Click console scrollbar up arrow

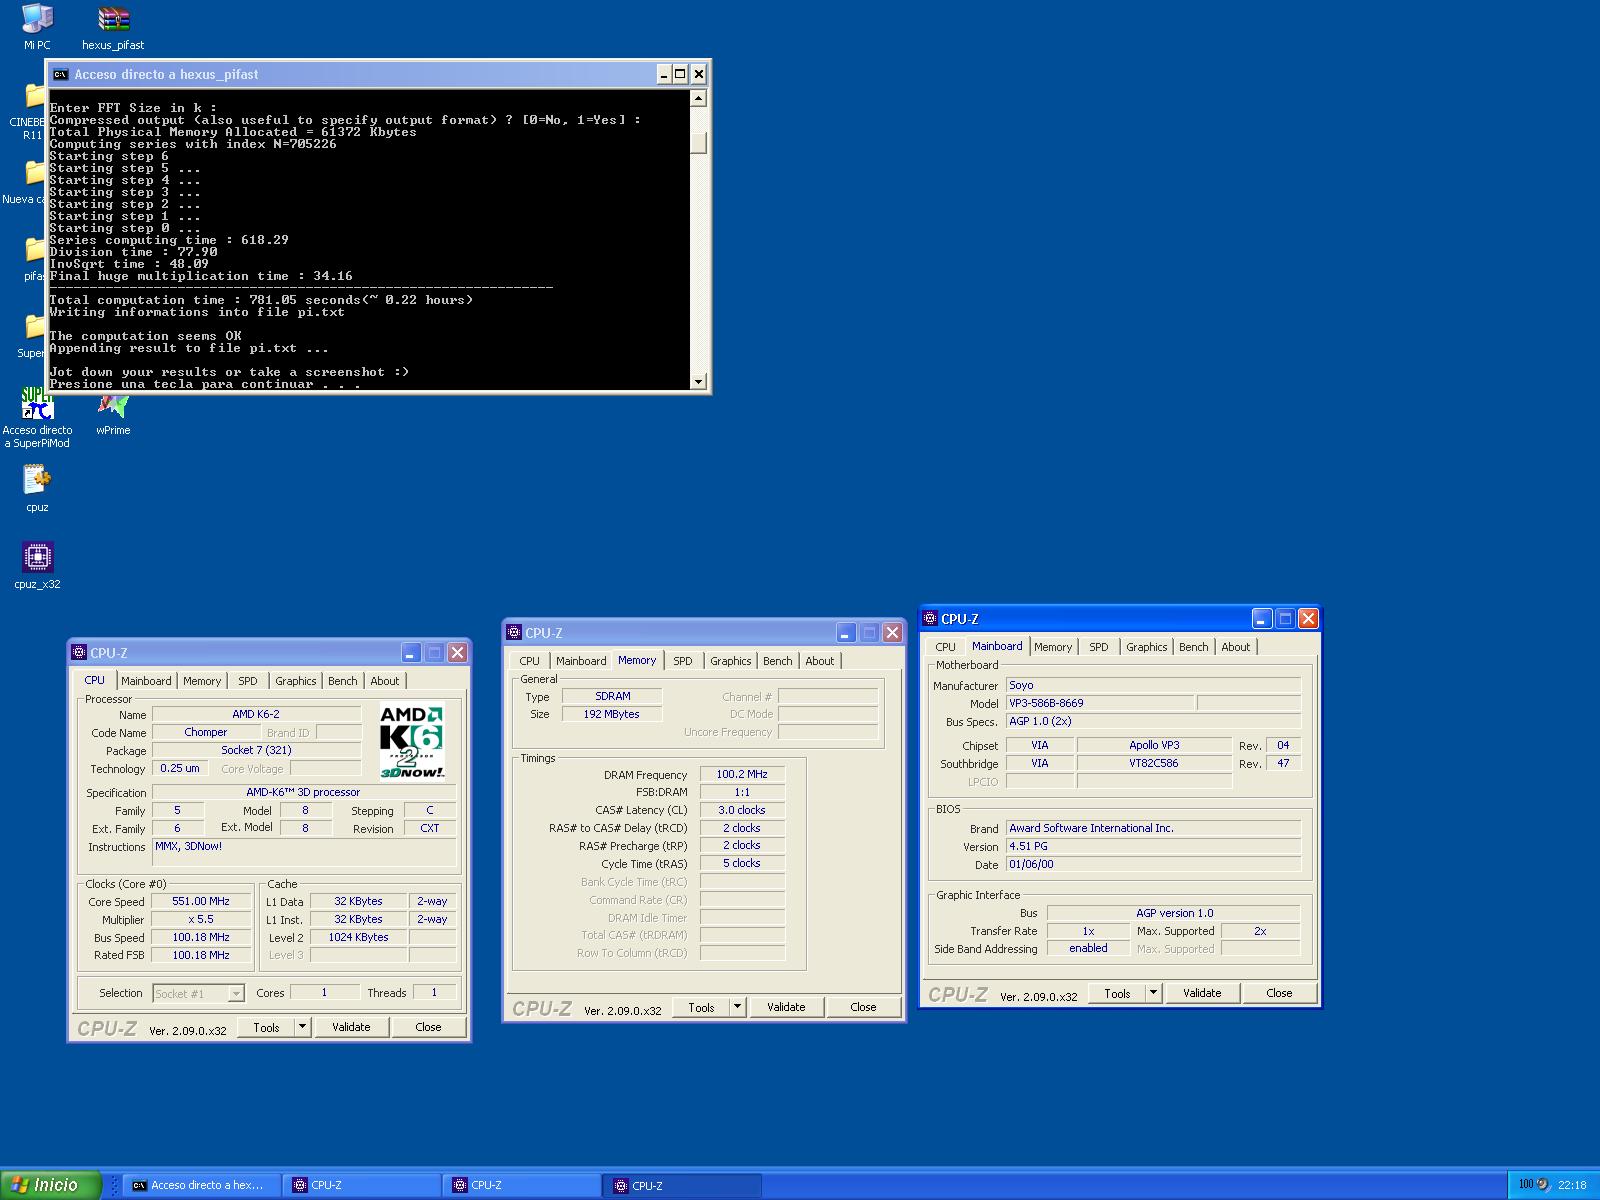point(699,98)
